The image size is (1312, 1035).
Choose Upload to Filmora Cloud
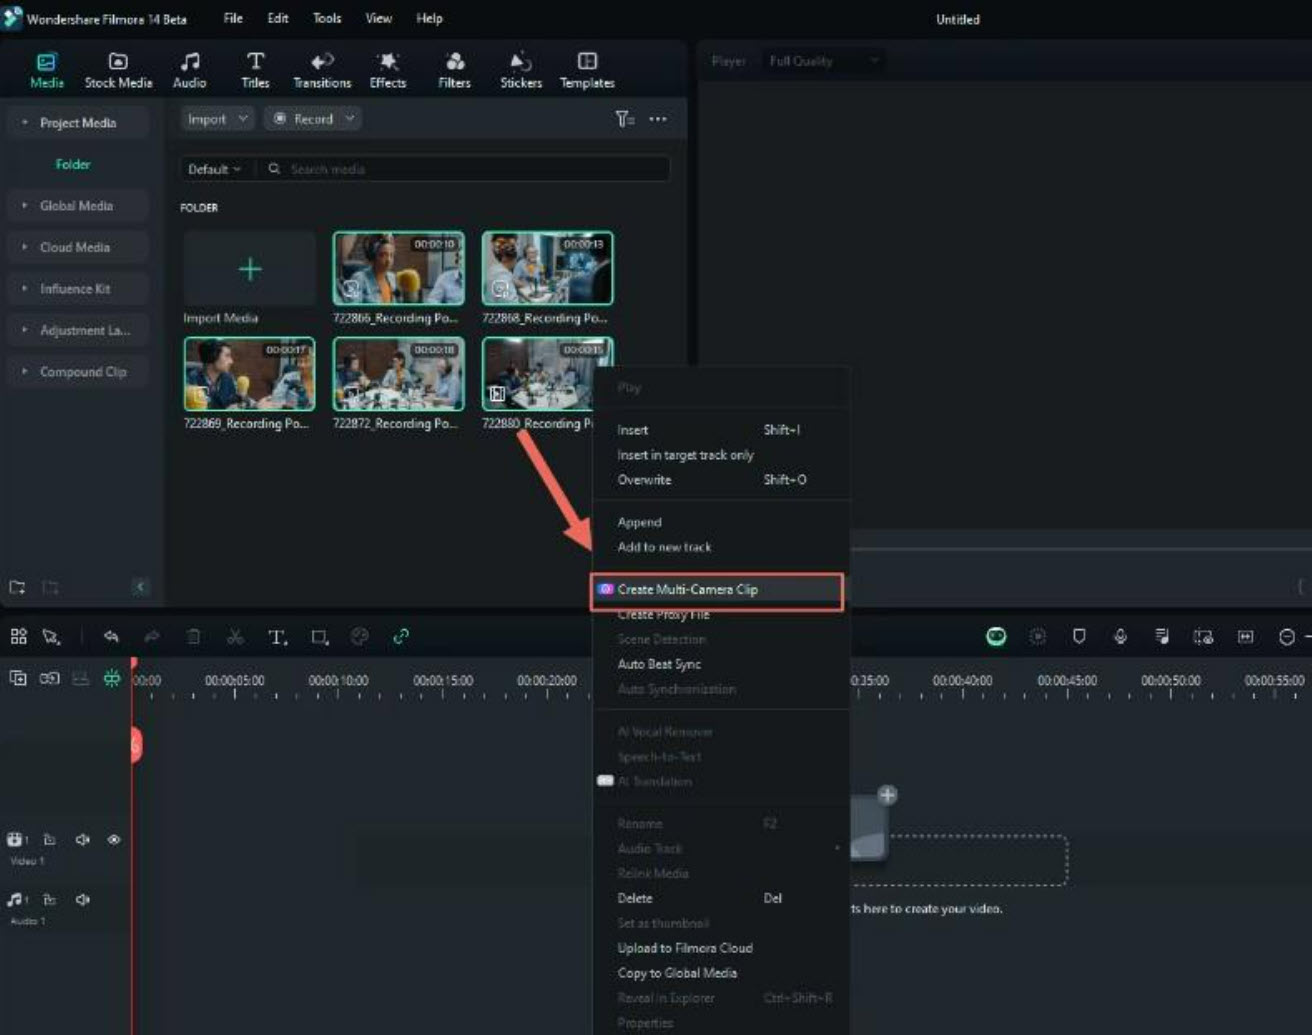(684, 948)
